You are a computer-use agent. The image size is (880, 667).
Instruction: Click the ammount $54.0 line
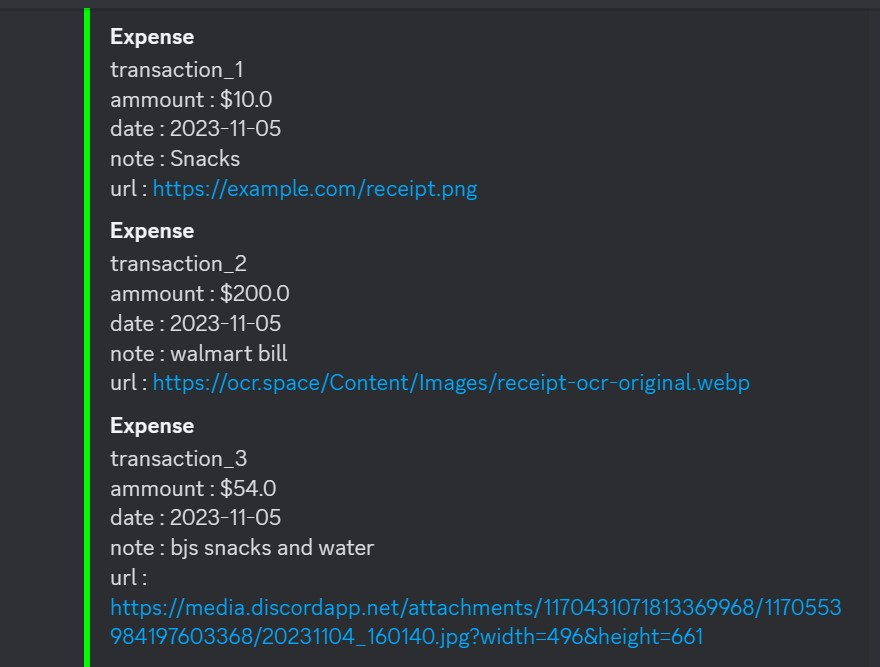pyautogui.click(x=193, y=488)
